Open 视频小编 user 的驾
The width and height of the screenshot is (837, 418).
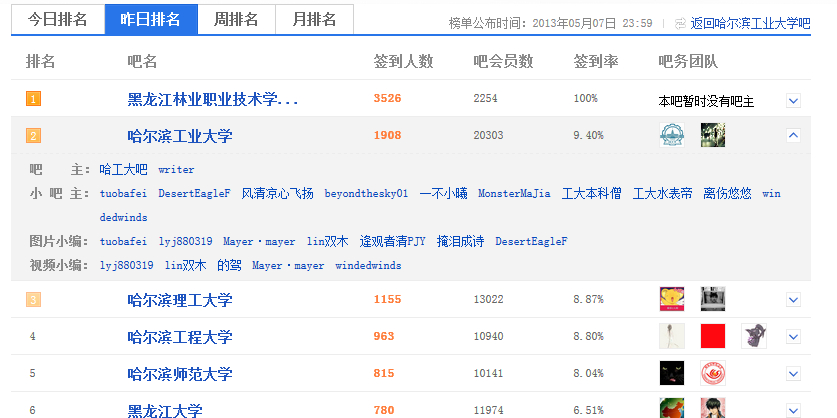pos(229,266)
